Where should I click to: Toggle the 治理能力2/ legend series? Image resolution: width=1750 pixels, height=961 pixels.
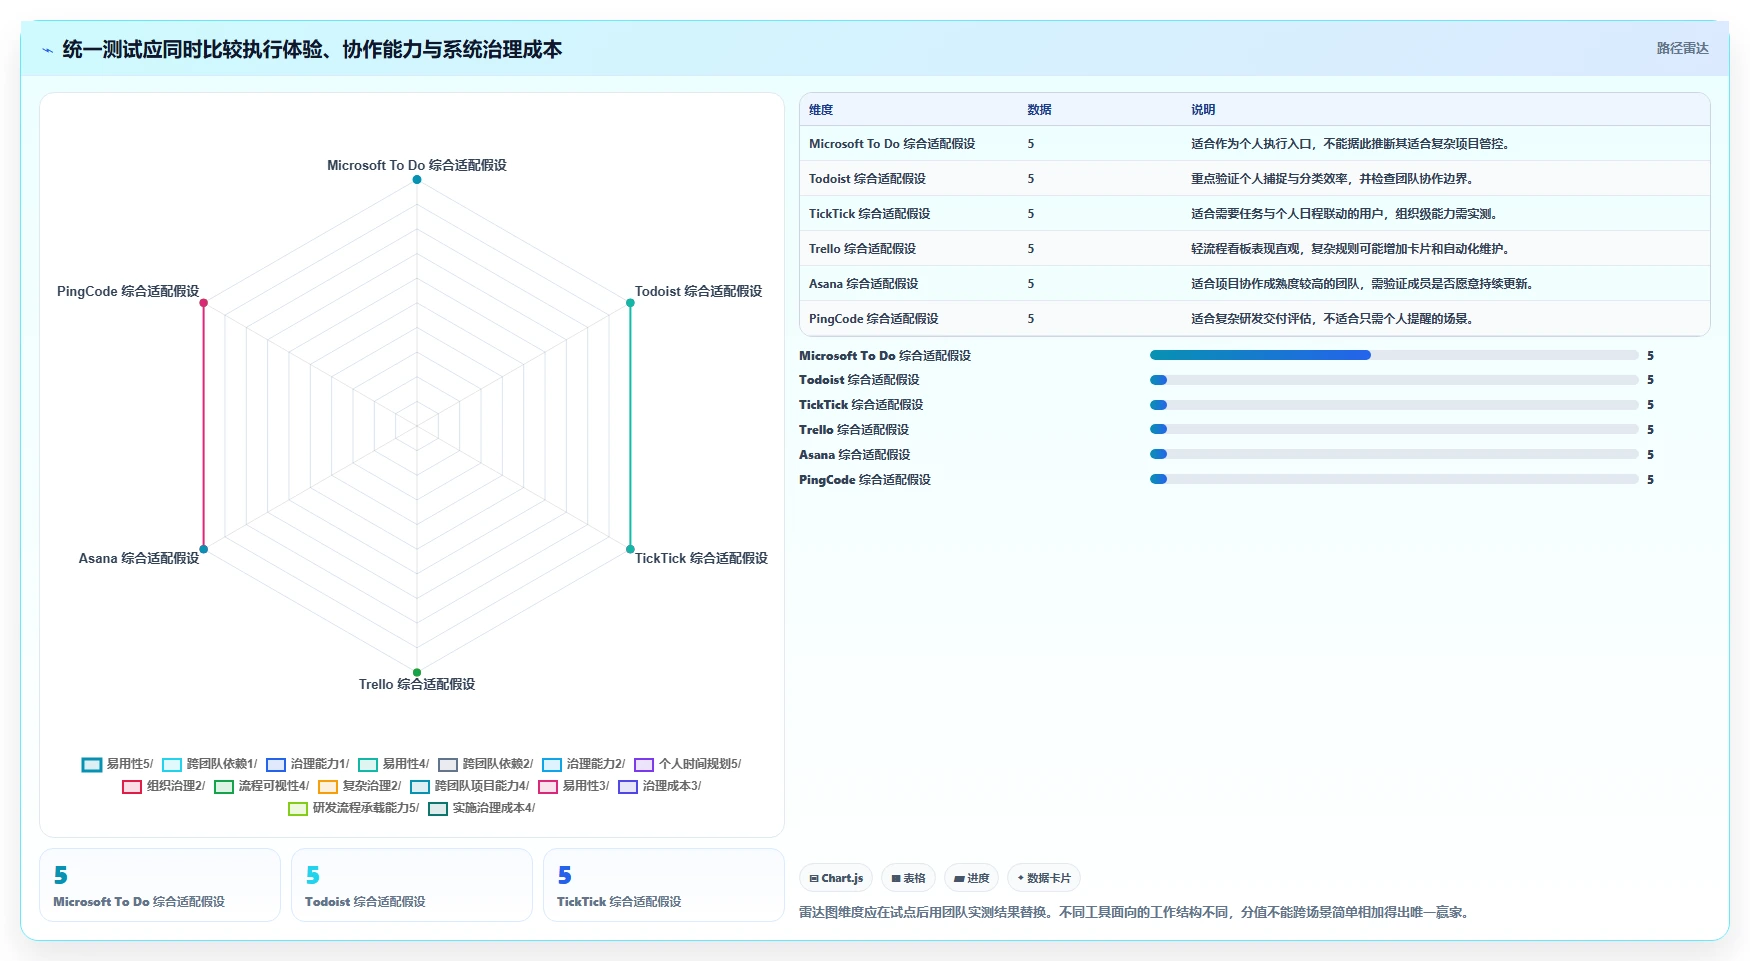point(584,764)
